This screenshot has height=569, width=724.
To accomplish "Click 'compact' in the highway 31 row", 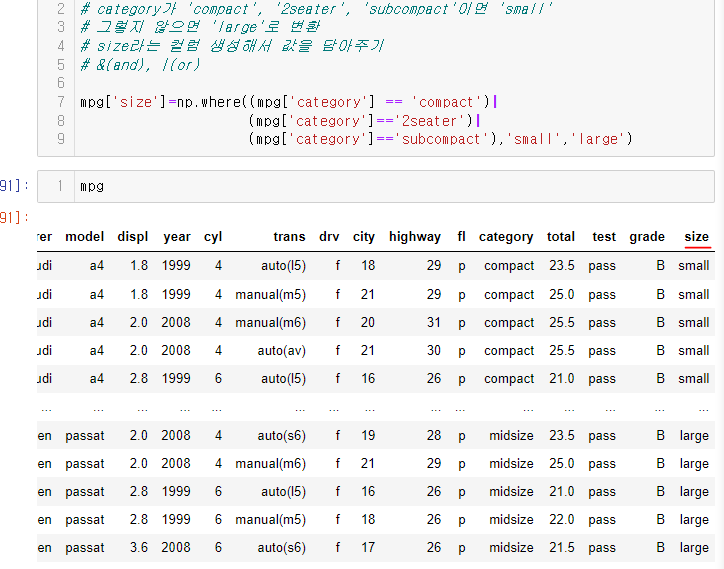I will [509, 323].
